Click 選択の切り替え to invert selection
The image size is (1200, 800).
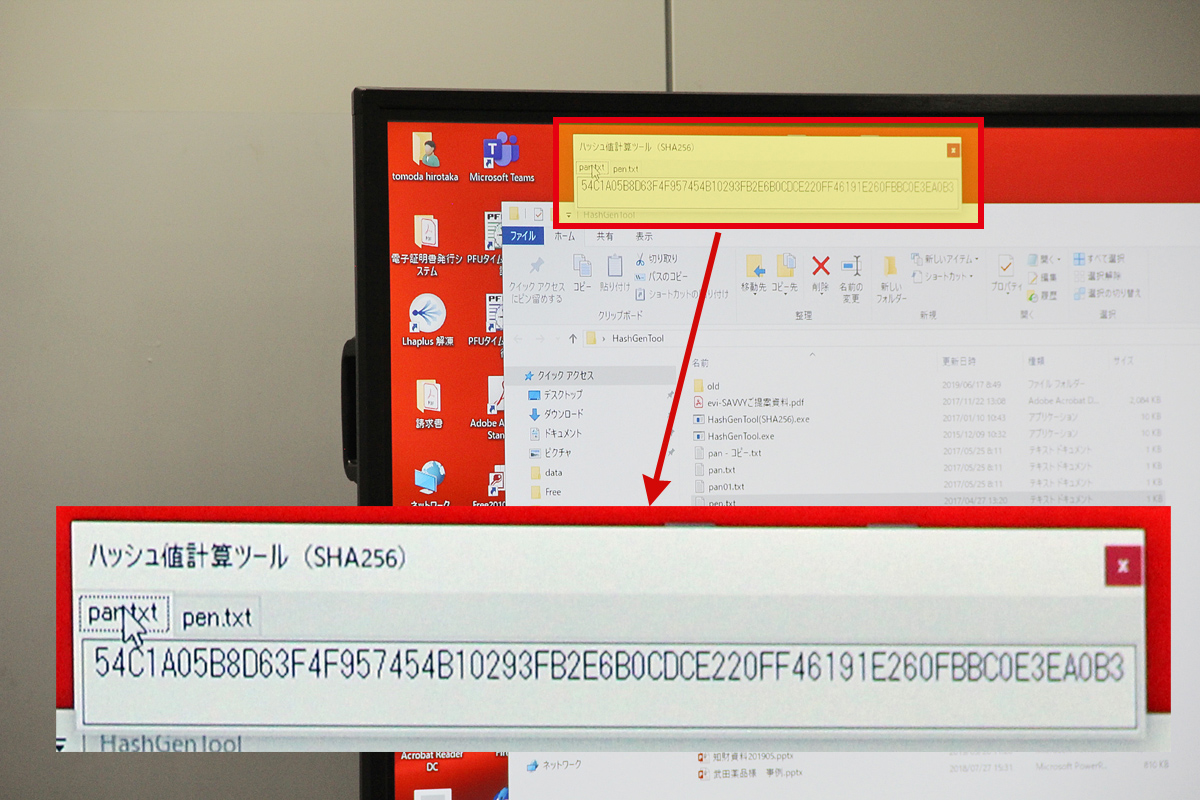tap(1107, 294)
